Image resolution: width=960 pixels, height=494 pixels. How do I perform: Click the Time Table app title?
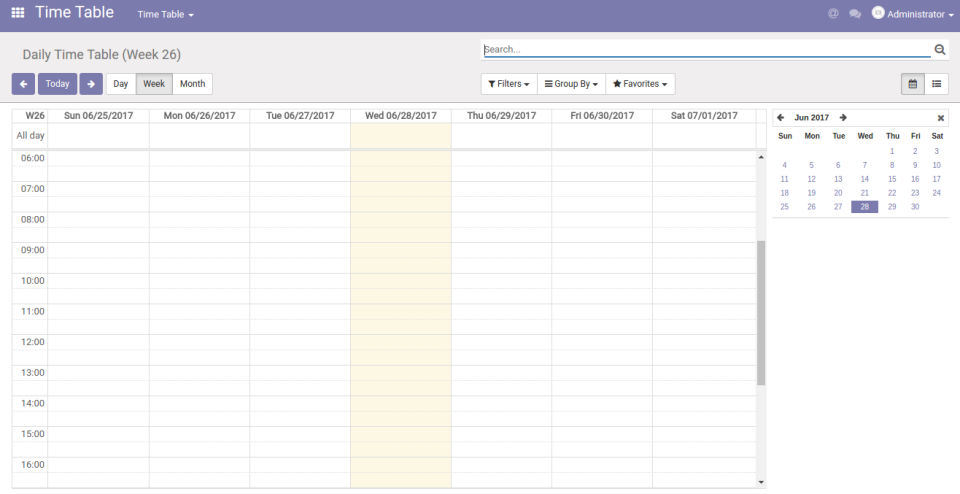[75, 12]
